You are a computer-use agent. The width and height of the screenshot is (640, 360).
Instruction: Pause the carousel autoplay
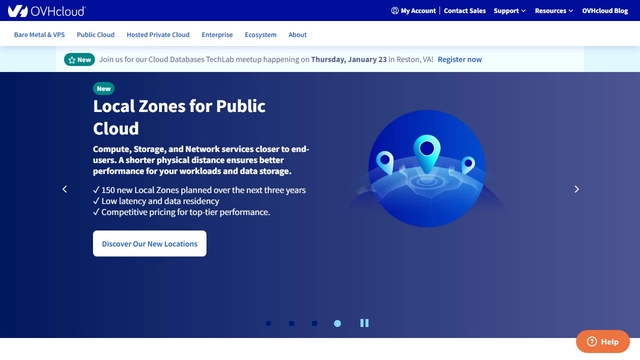point(364,323)
